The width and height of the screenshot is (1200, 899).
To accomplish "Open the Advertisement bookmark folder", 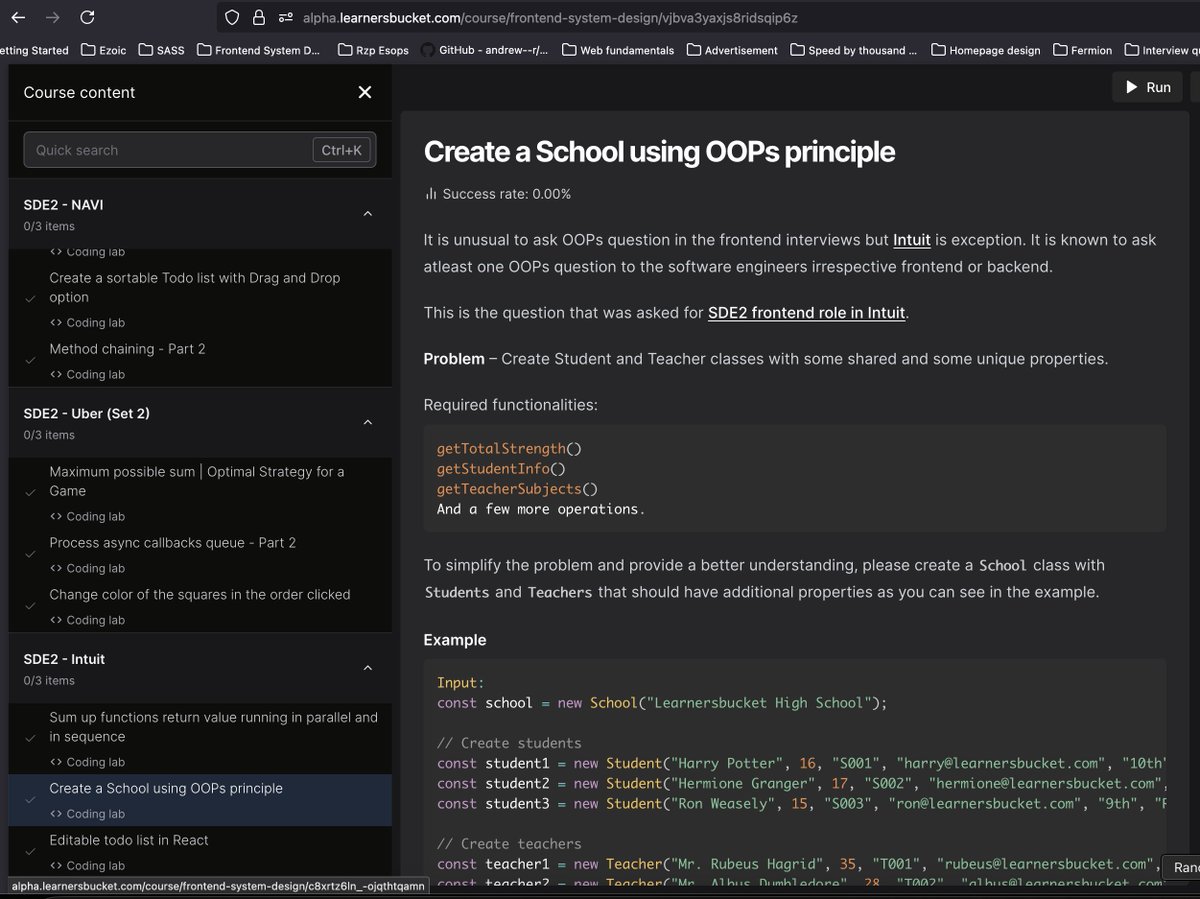I will coord(732,50).
